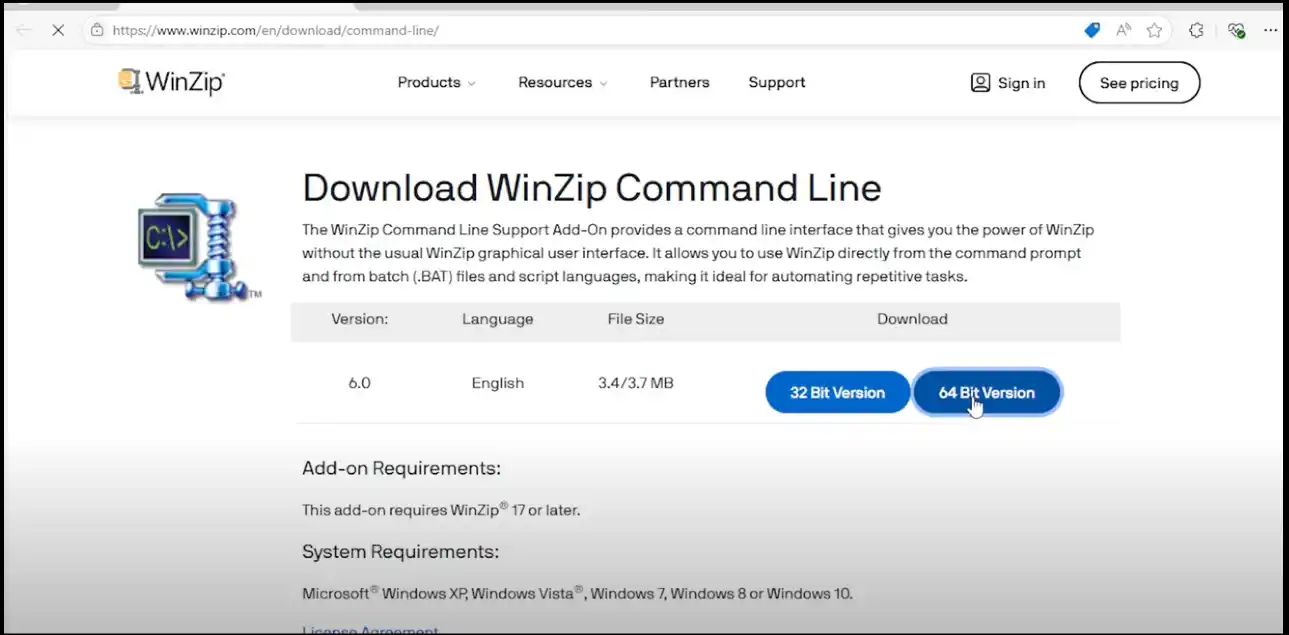
Task: Click the Language column header
Action: pyautogui.click(x=498, y=319)
